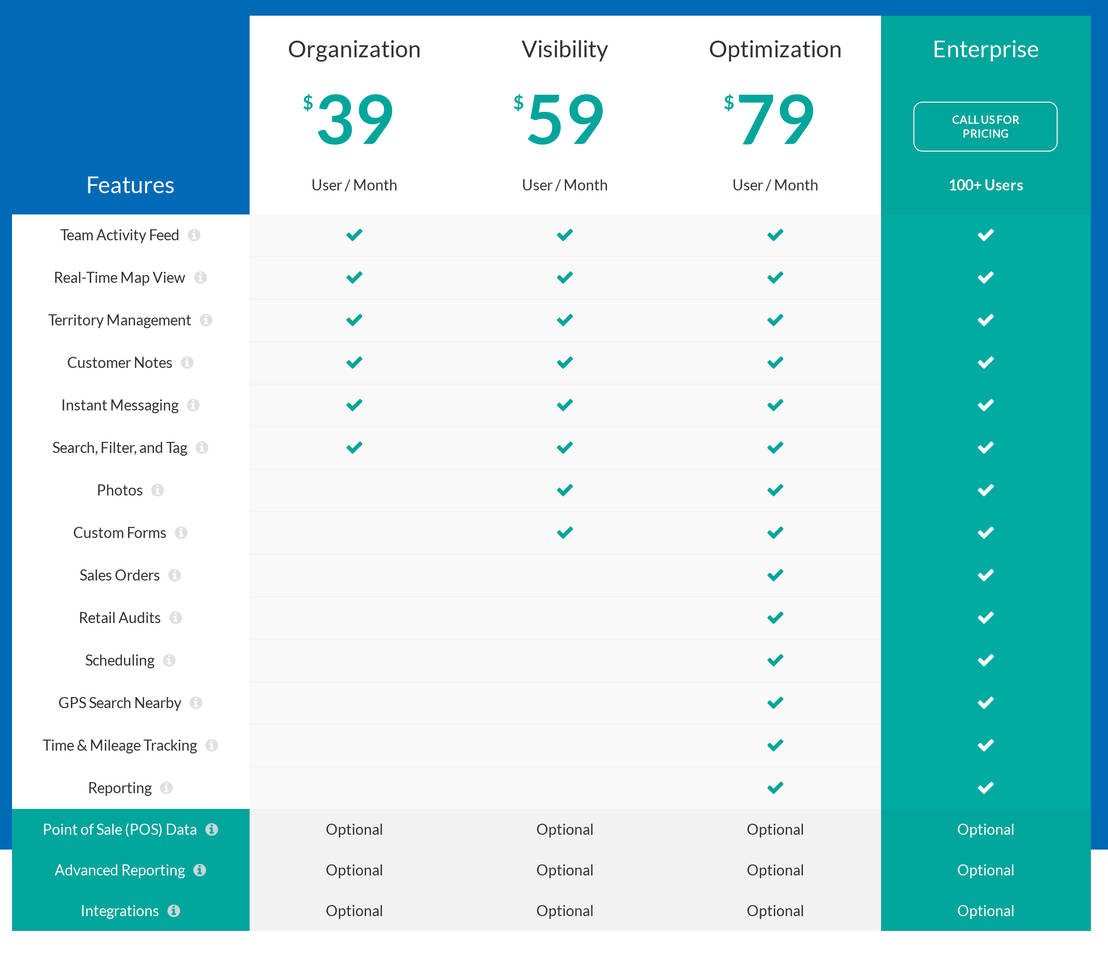1108x954 pixels.
Task: Click the 100+ Users label
Action: click(x=986, y=185)
